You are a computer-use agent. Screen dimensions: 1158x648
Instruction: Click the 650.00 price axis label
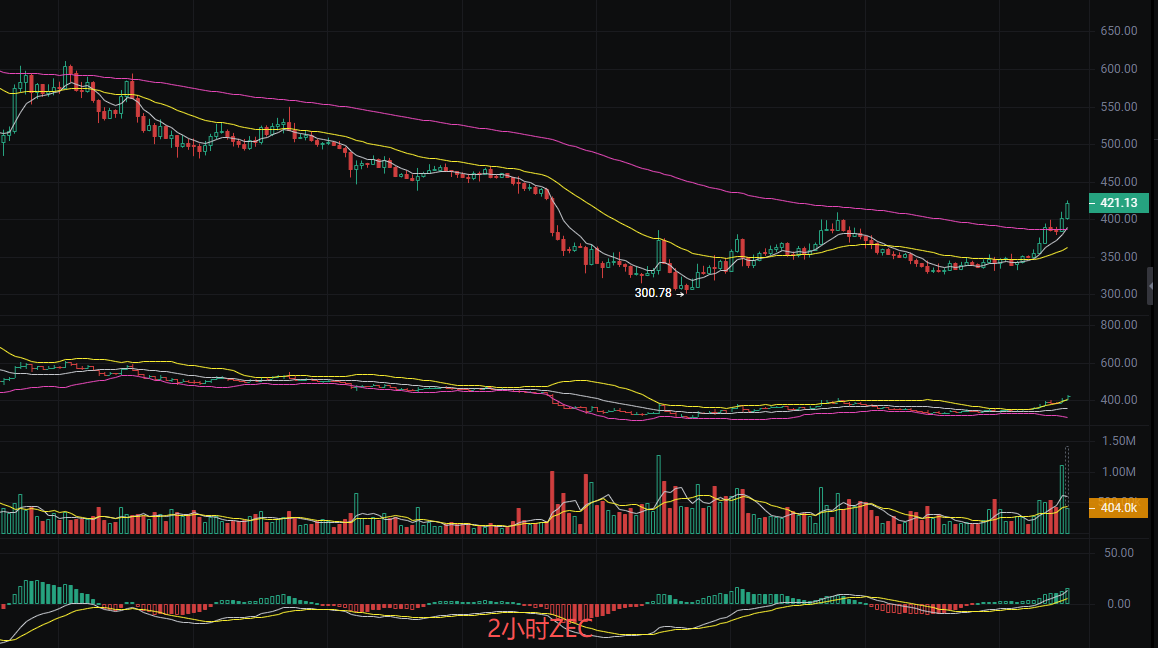pyautogui.click(x=1118, y=31)
